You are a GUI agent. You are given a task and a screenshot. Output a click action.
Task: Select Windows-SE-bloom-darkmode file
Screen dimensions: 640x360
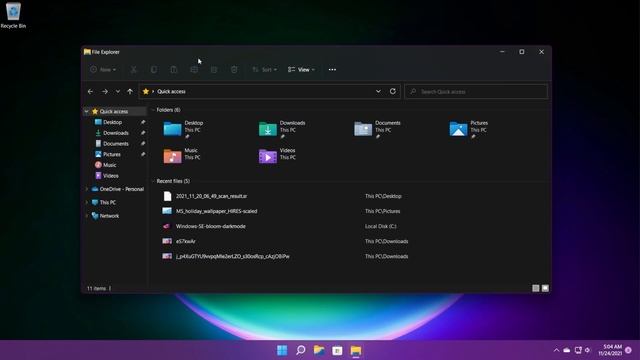click(x=211, y=227)
